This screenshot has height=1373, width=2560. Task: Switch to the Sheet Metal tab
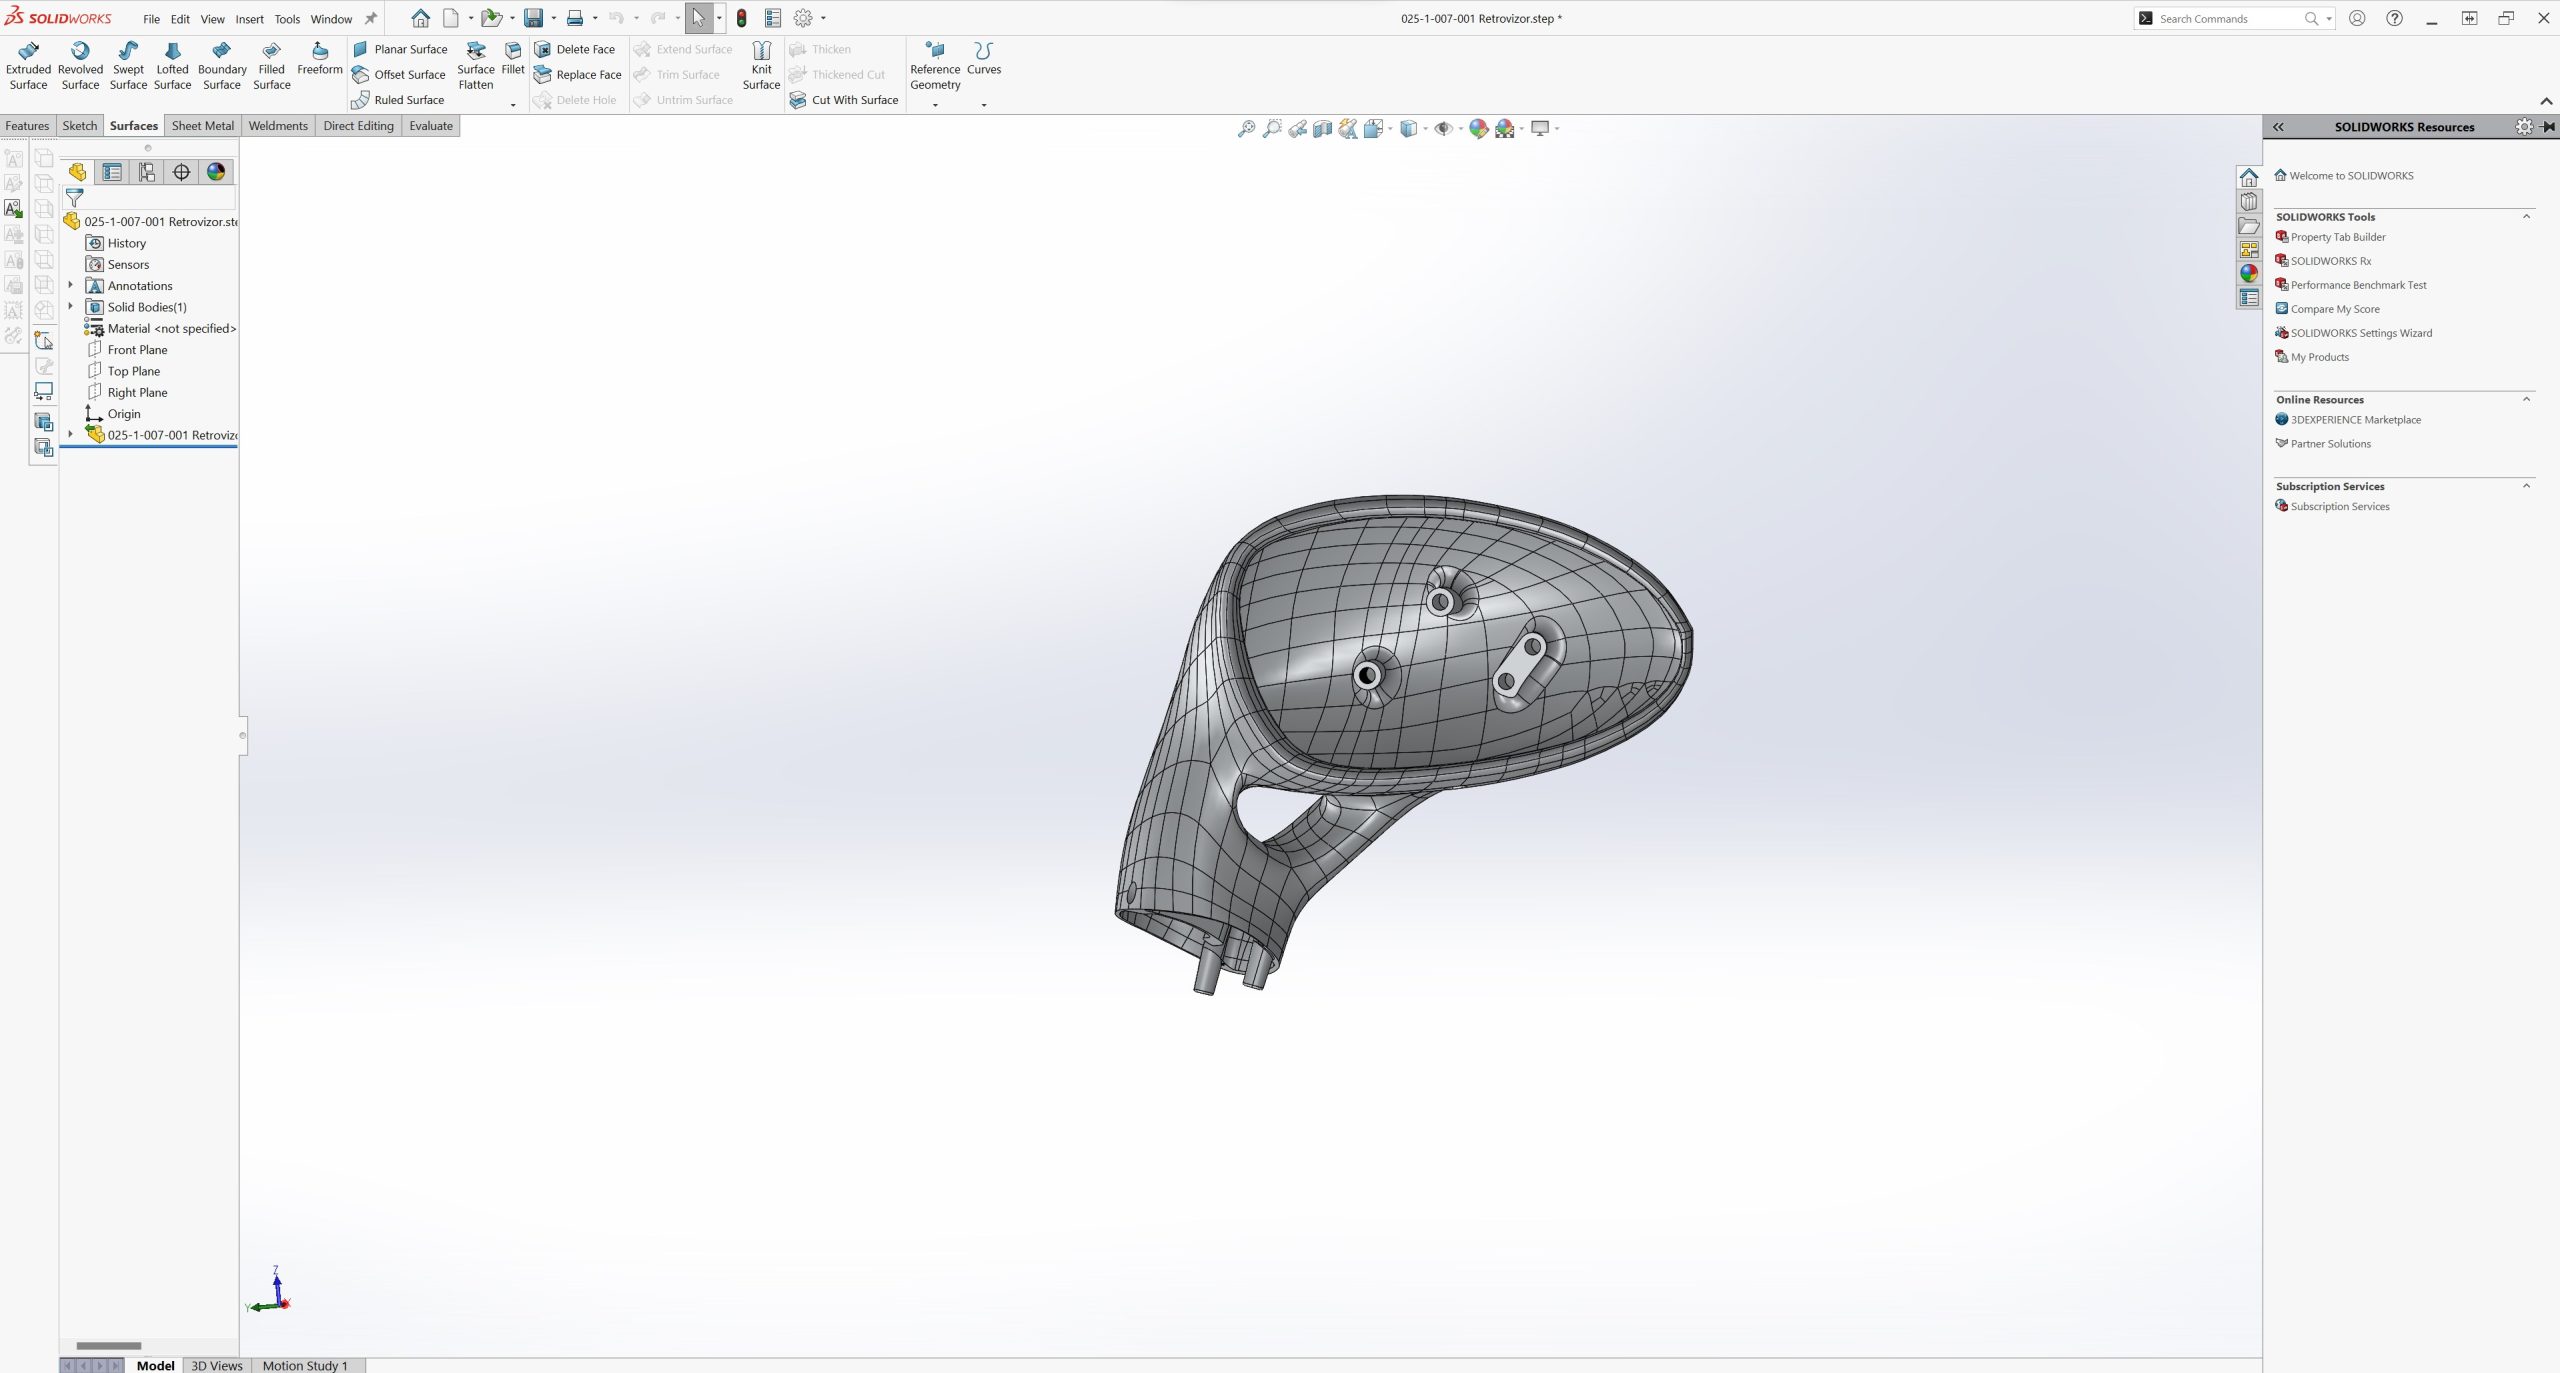pos(202,126)
